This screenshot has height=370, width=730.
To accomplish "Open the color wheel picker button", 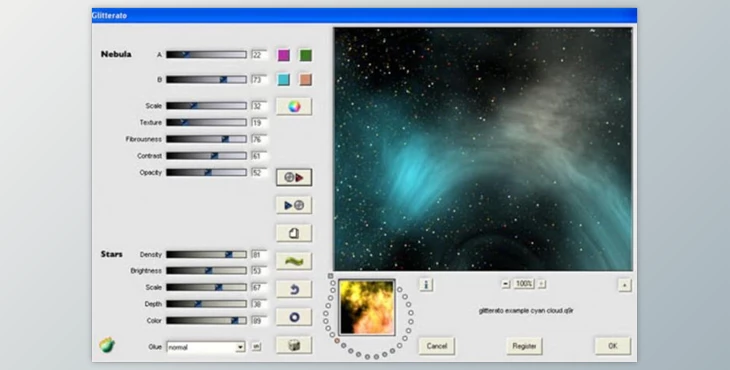I will click(x=294, y=107).
